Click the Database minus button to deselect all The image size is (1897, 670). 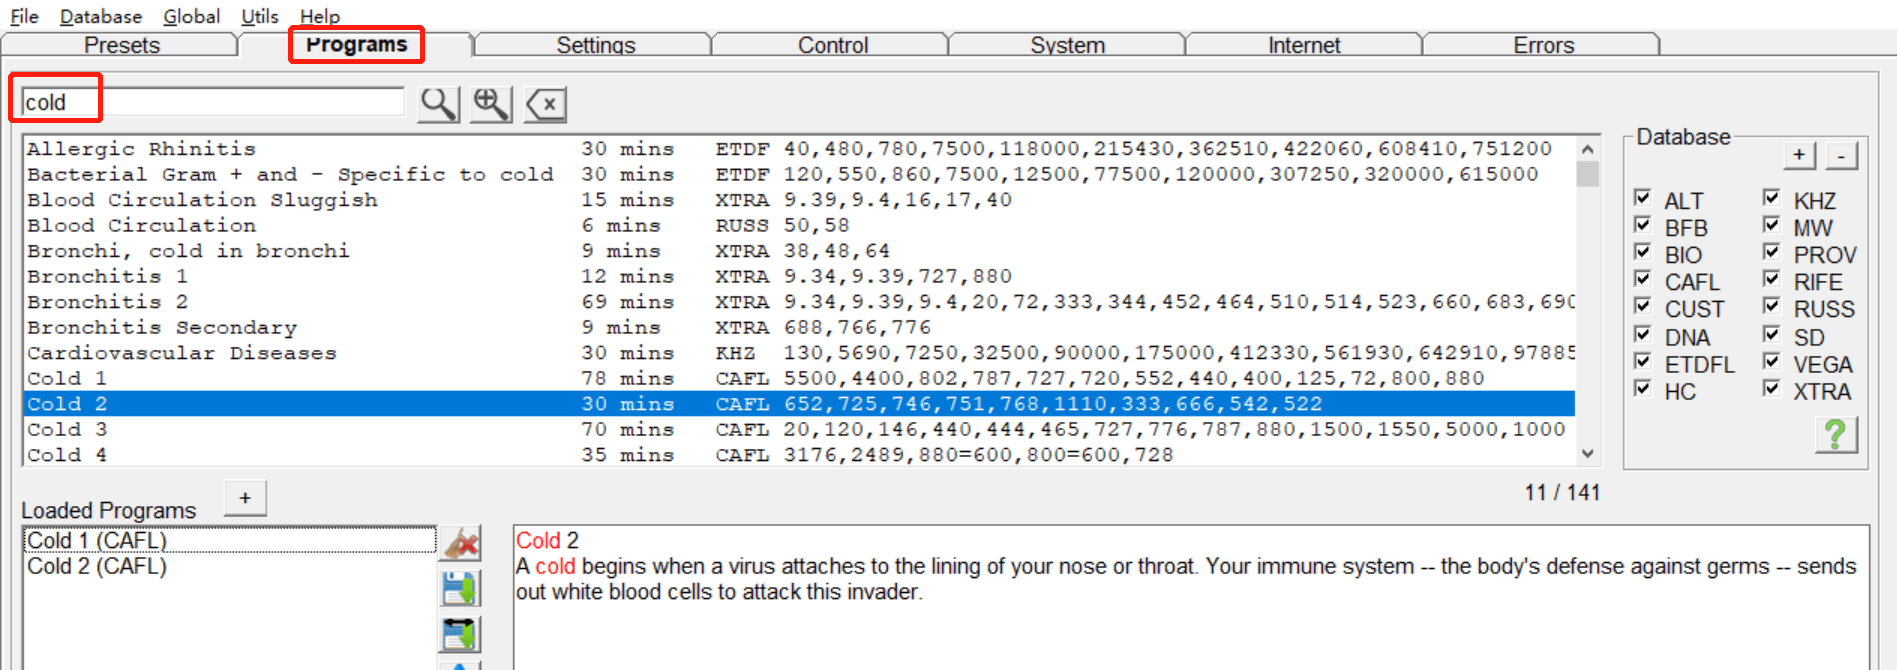click(x=1841, y=155)
